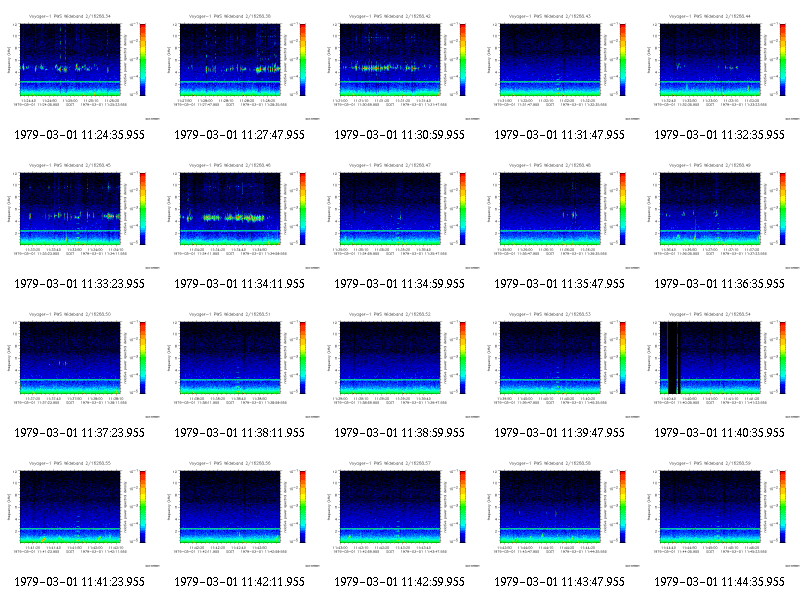800x596 pixels.
Task: Click the caption 1979-03-01 11:41:23.955
Action: tap(80, 582)
